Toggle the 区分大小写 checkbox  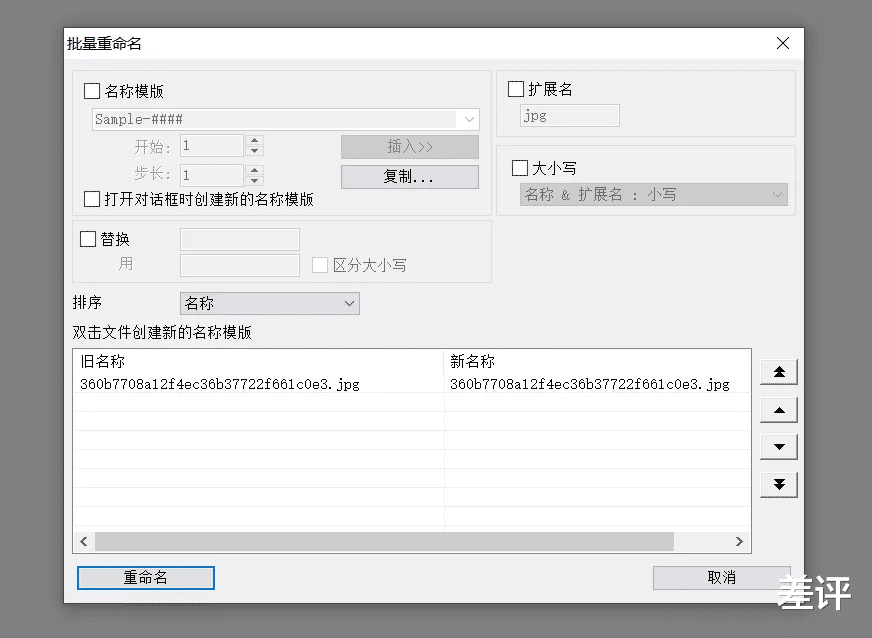pos(319,264)
